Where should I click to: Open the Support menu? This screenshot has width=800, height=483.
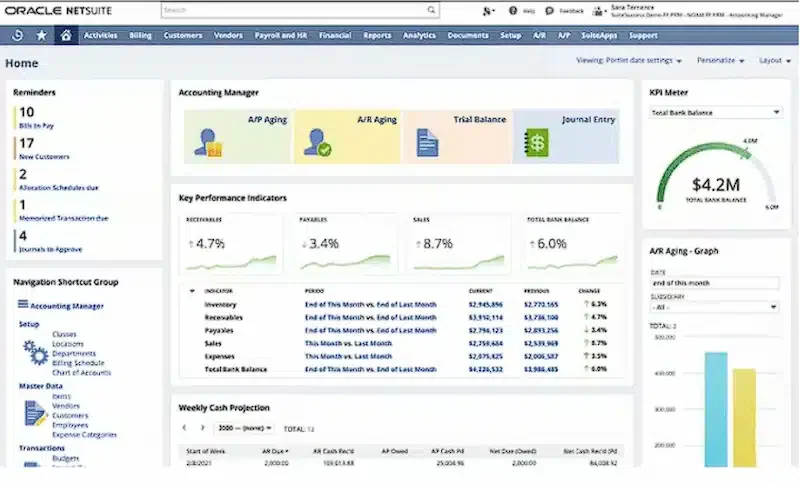(x=643, y=35)
